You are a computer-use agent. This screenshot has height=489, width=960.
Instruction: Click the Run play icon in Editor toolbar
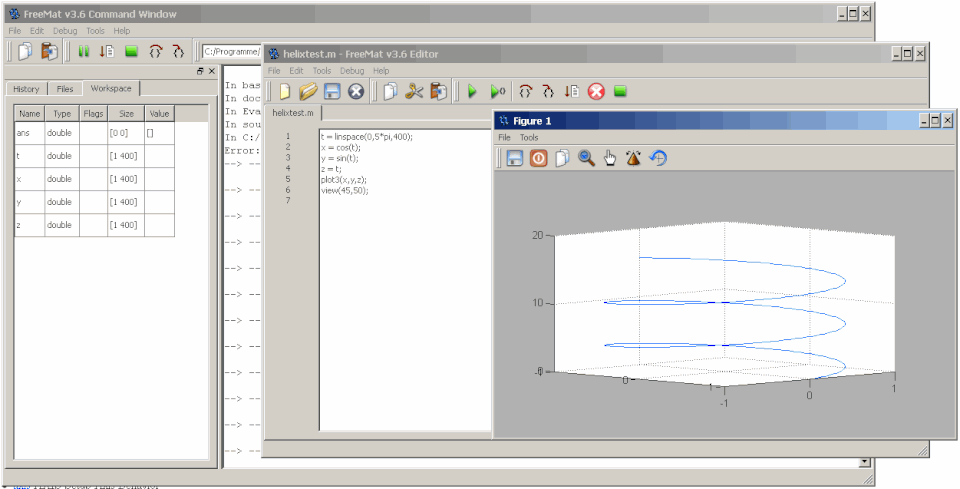(x=472, y=92)
